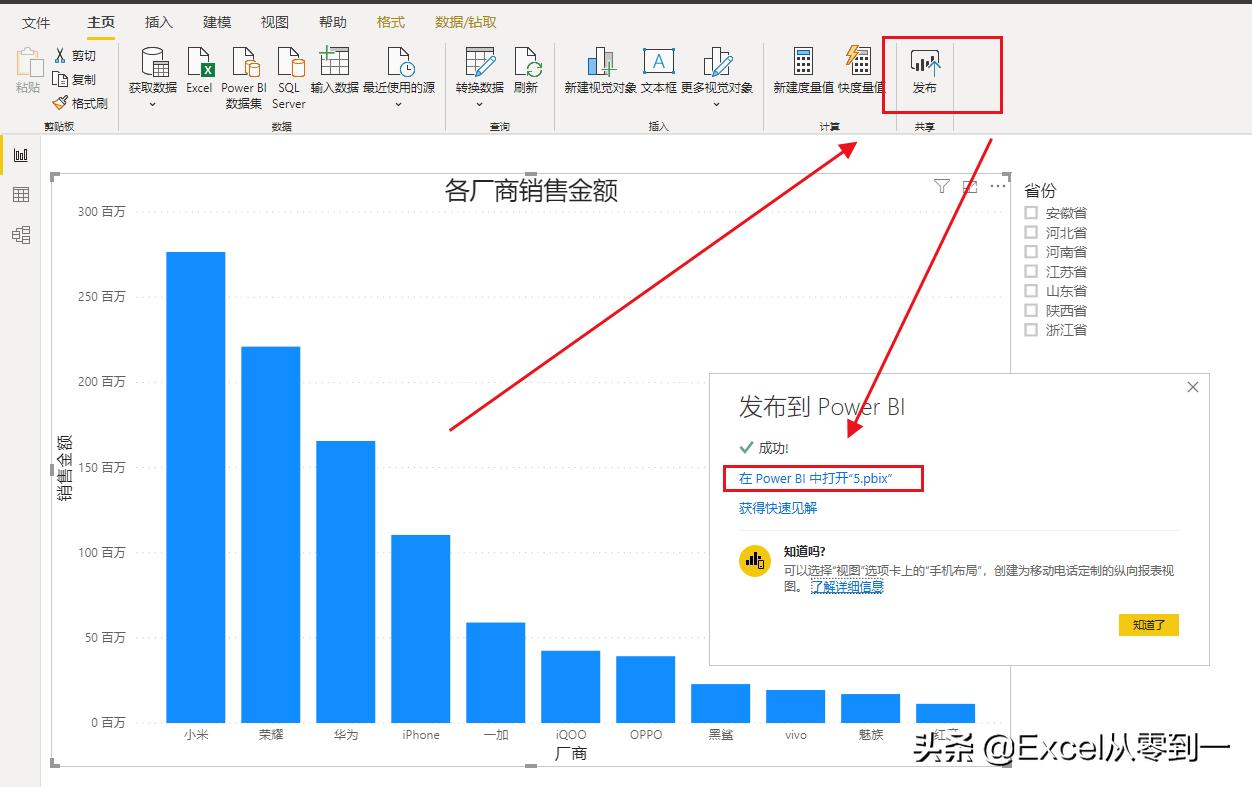1252x787 pixels.
Task: Open the filter funnel icon on the chart
Action: tap(941, 186)
